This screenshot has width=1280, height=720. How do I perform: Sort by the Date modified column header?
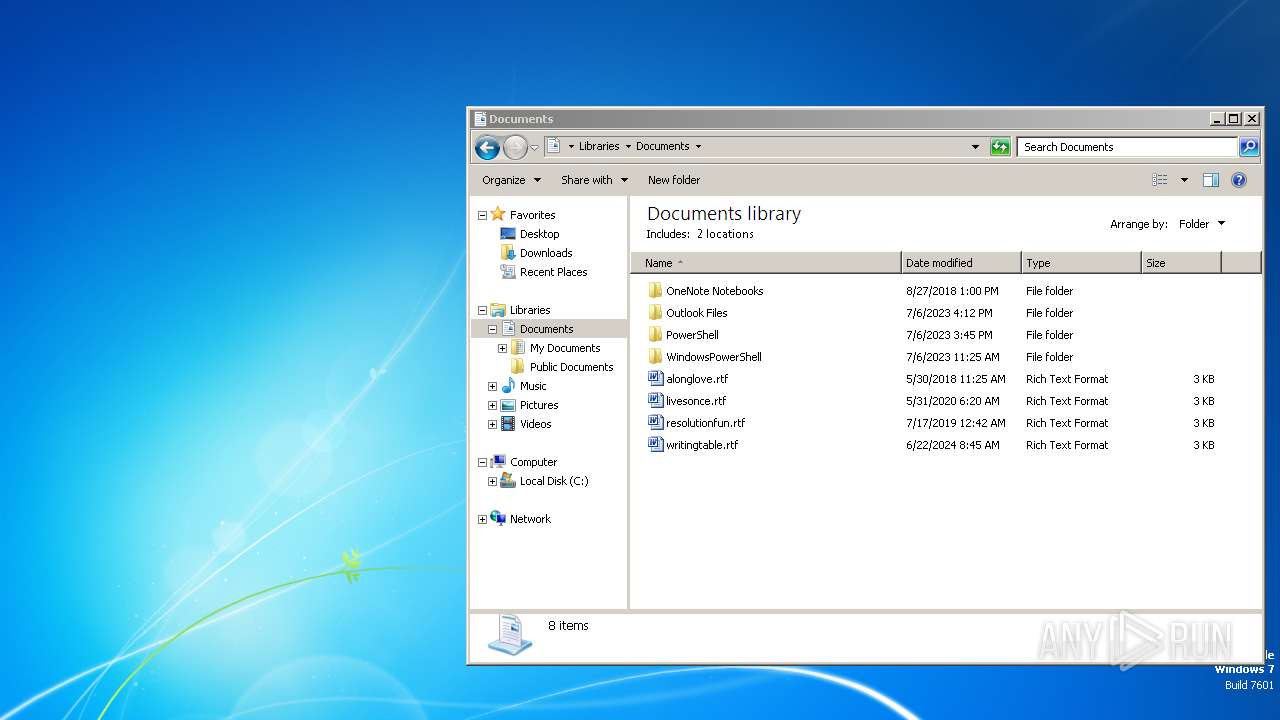(961, 263)
